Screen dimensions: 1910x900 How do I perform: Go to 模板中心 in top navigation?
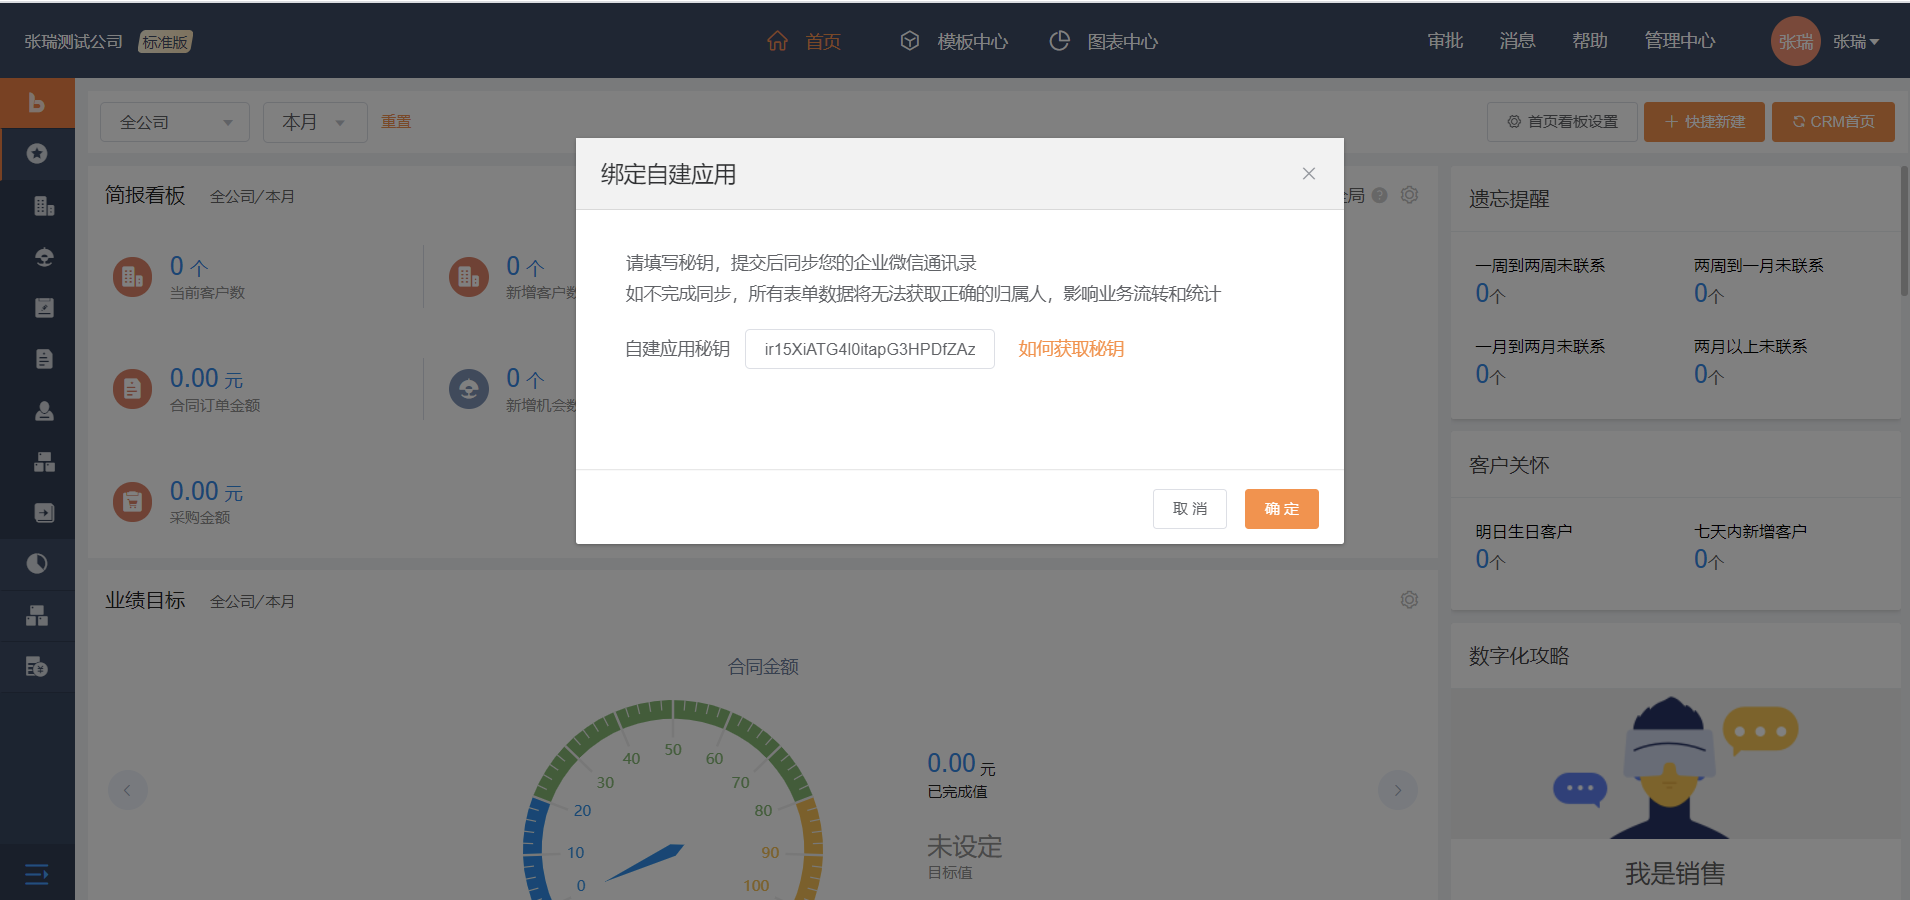tap(954, 42)
